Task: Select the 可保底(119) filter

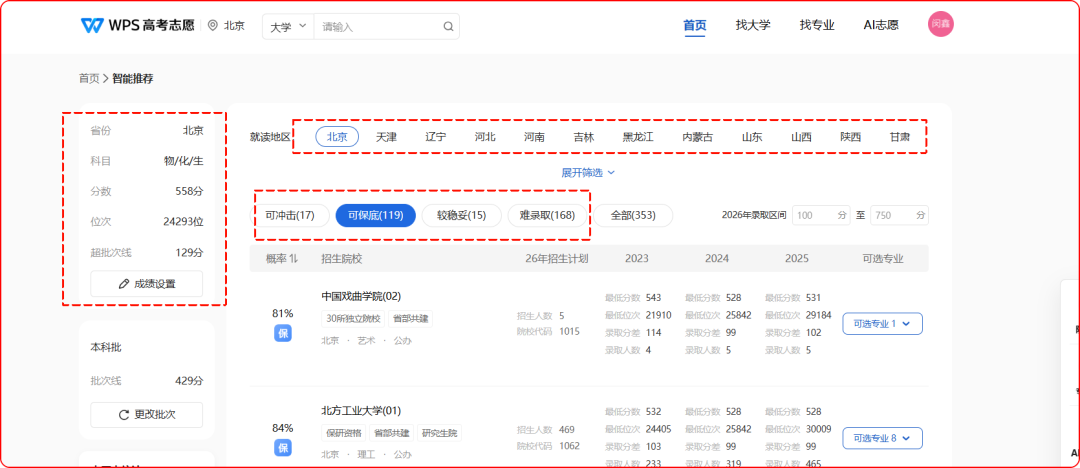Action: 375,216
